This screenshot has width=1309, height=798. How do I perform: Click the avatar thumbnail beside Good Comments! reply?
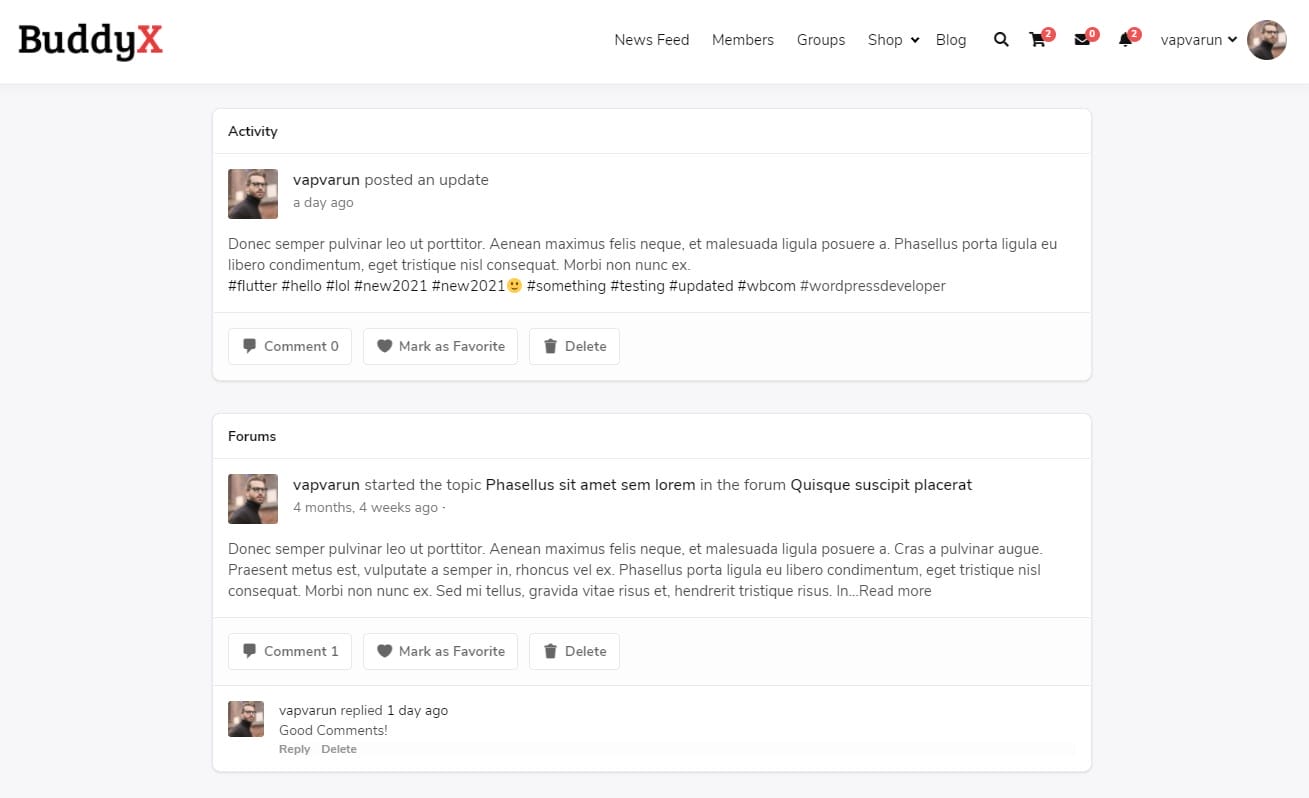pyautogui.click(x=246, y=719)
